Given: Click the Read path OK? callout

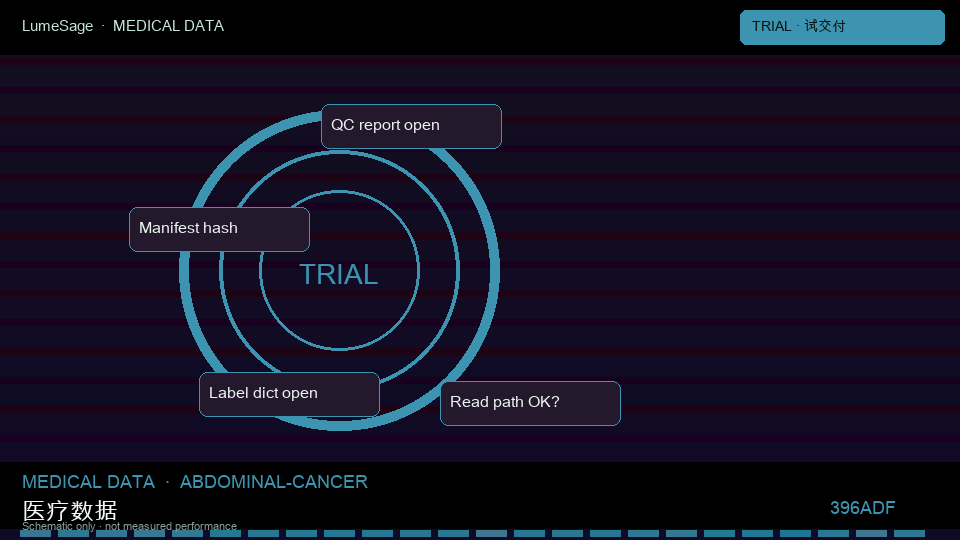Looking at the screenshot, I should coord(530,403).
